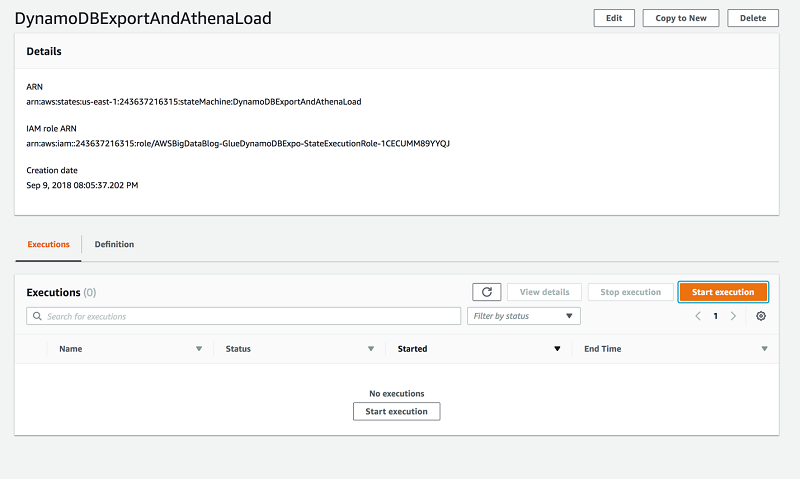Click the DynamoDBExportAndAthenaLoad page title
Viewport: 800px width, 479px height.
pos(143,18)
